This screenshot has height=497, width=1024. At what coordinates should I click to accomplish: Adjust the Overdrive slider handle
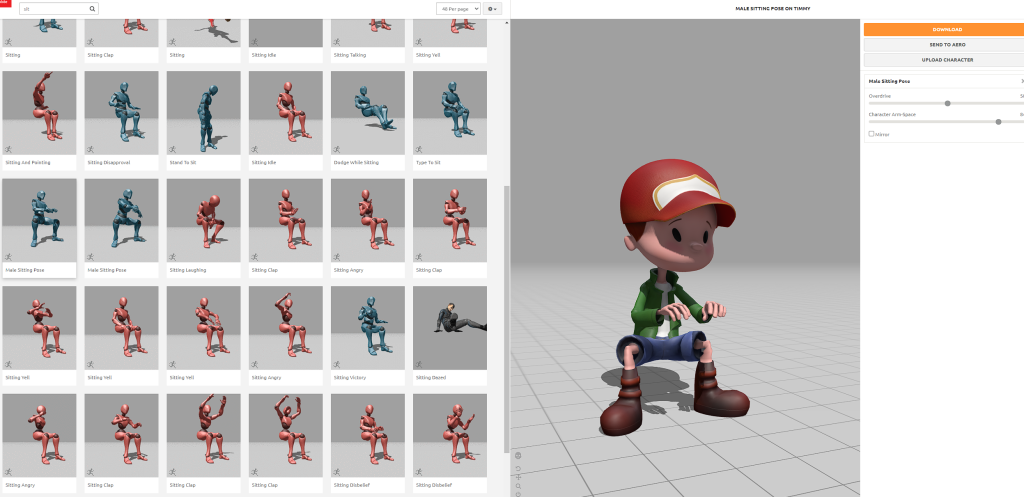947,103
